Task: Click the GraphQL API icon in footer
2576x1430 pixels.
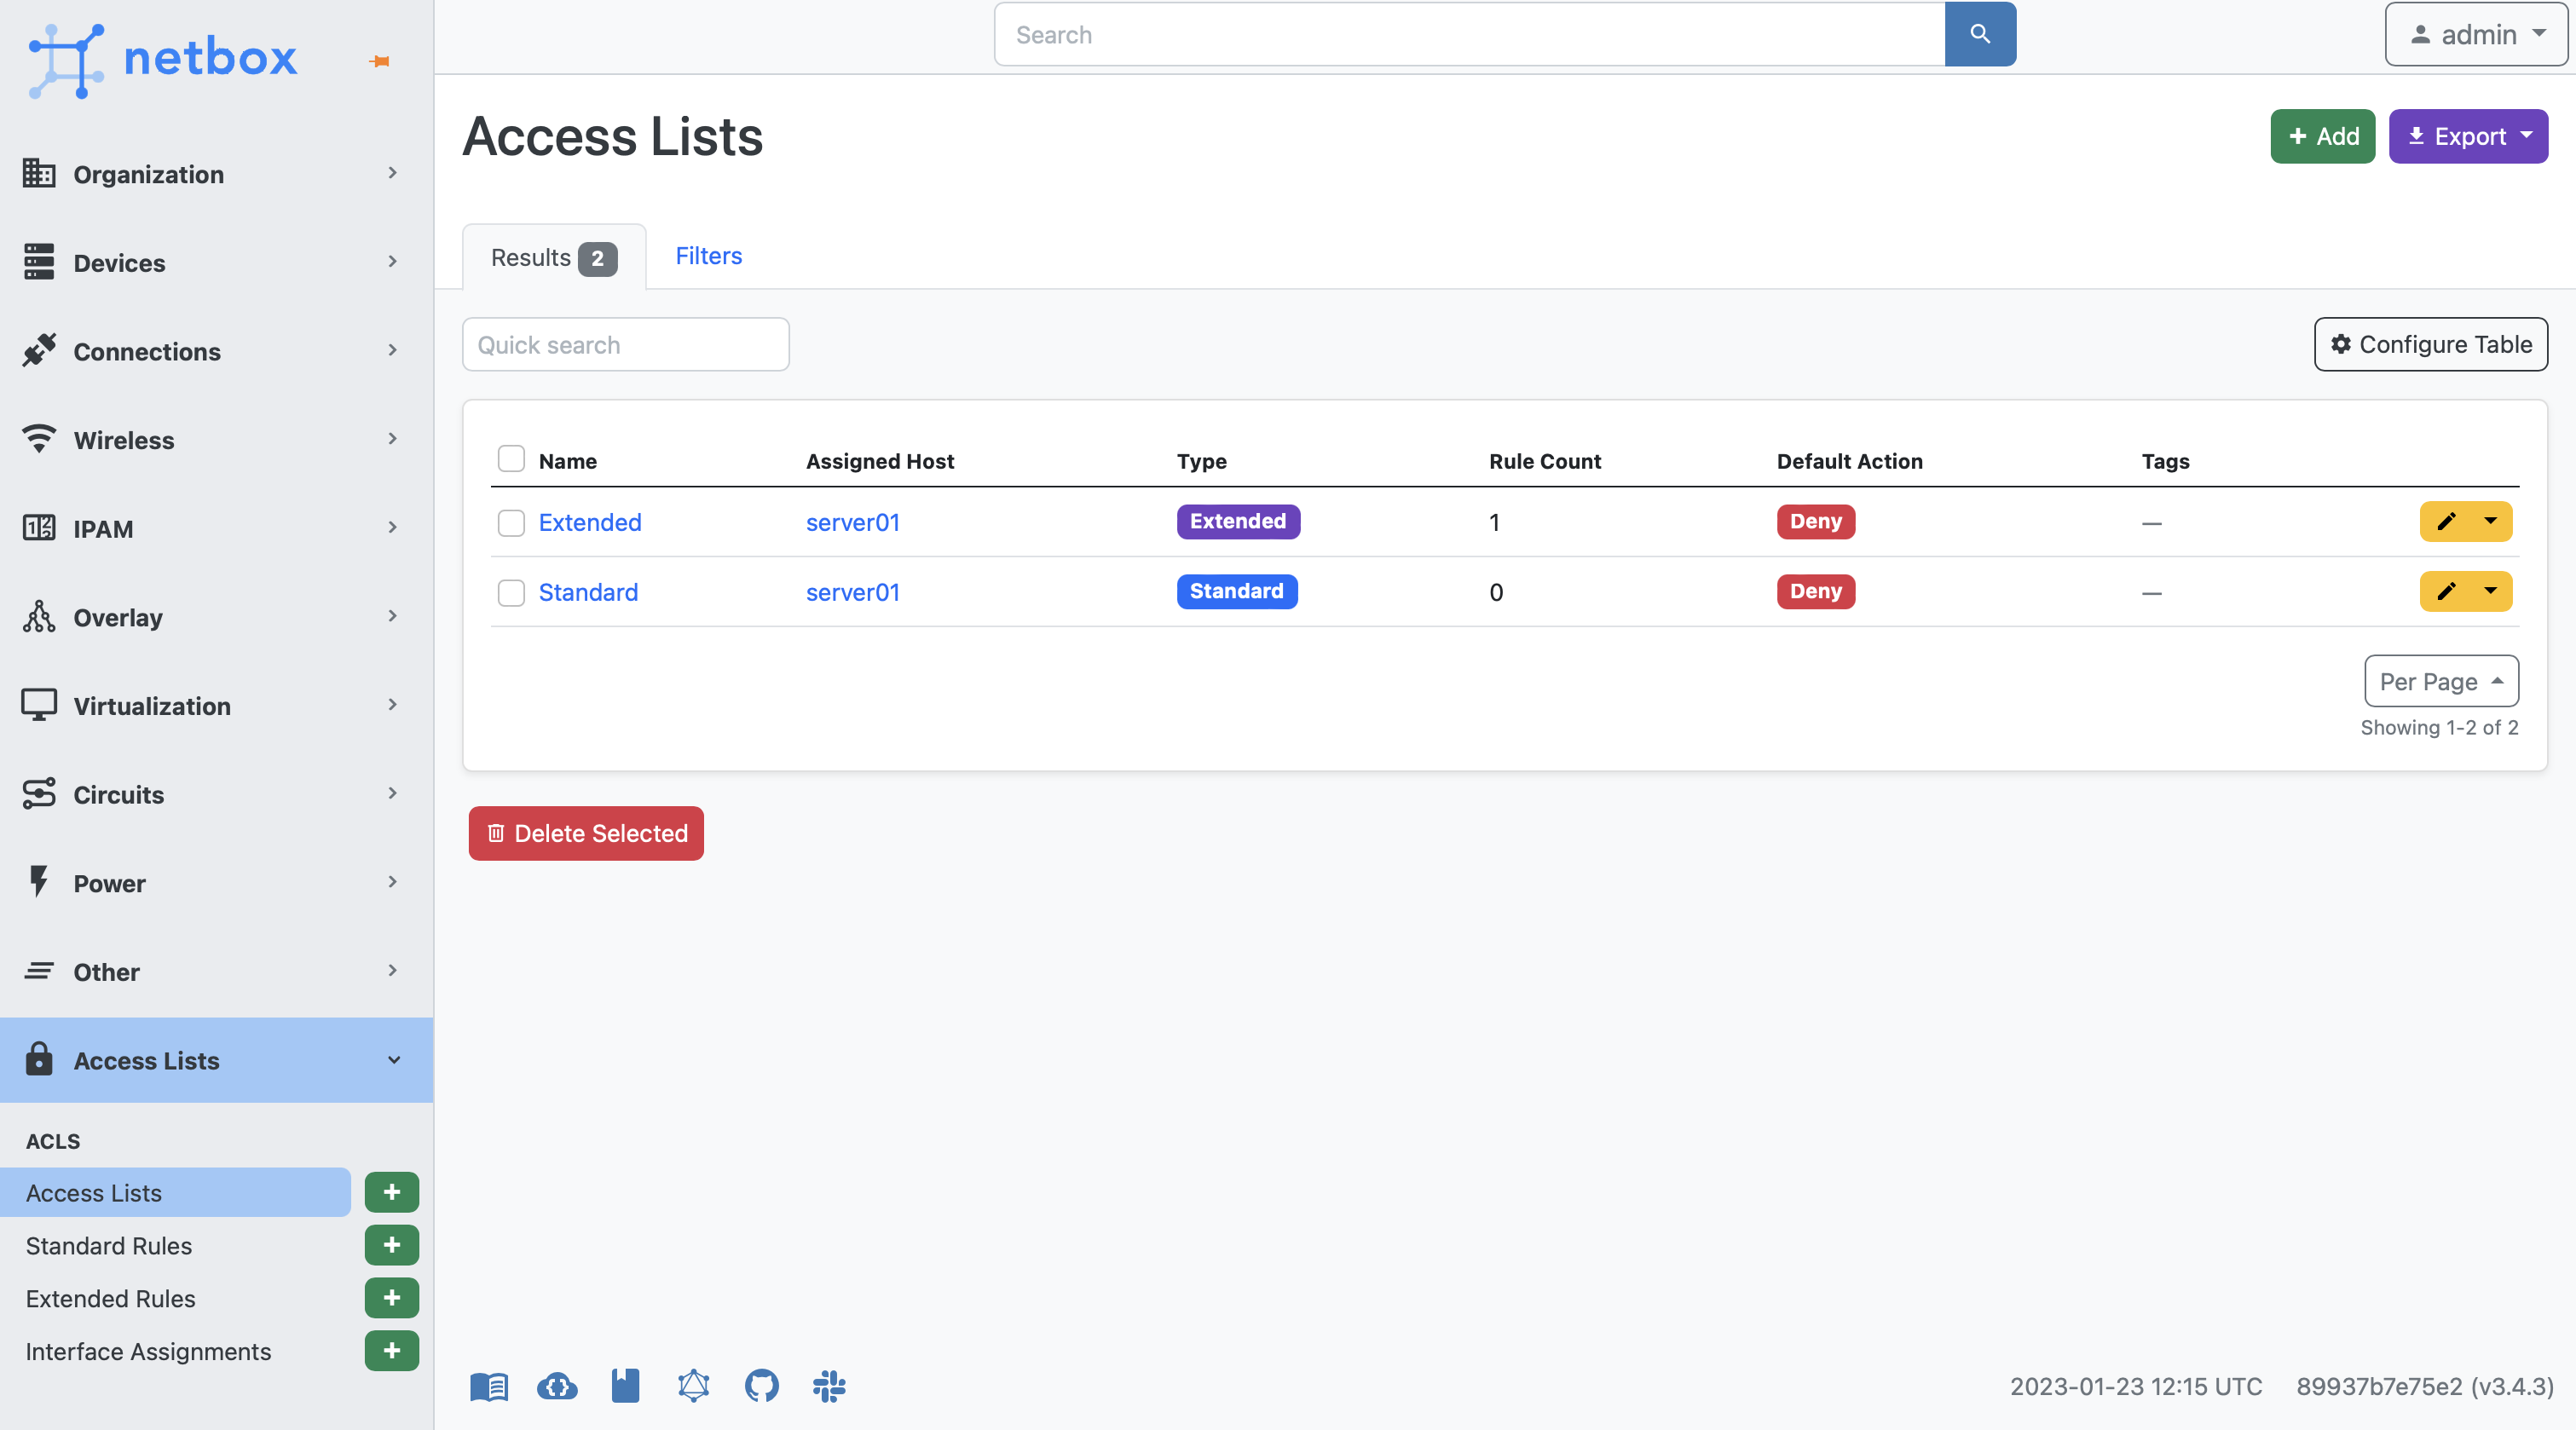Action: click(693, 1387)
